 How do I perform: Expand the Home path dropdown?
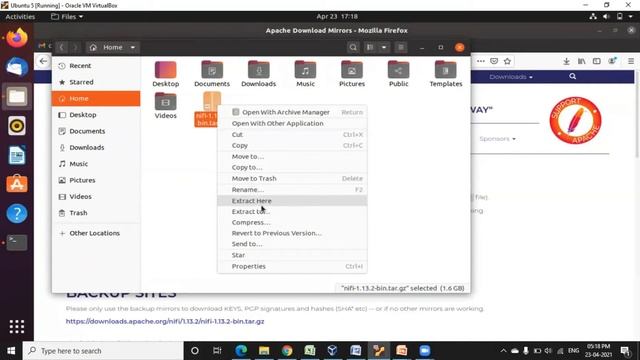coord(133,47)
